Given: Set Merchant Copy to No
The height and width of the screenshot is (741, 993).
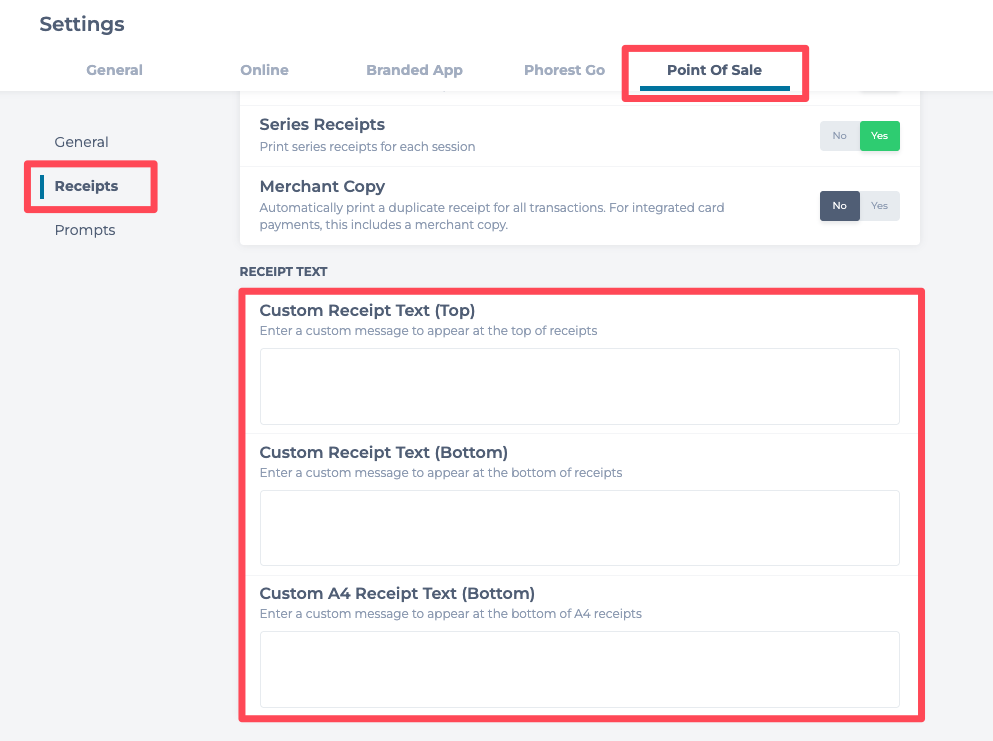Looking at the screenshot, I should [839, 206].
